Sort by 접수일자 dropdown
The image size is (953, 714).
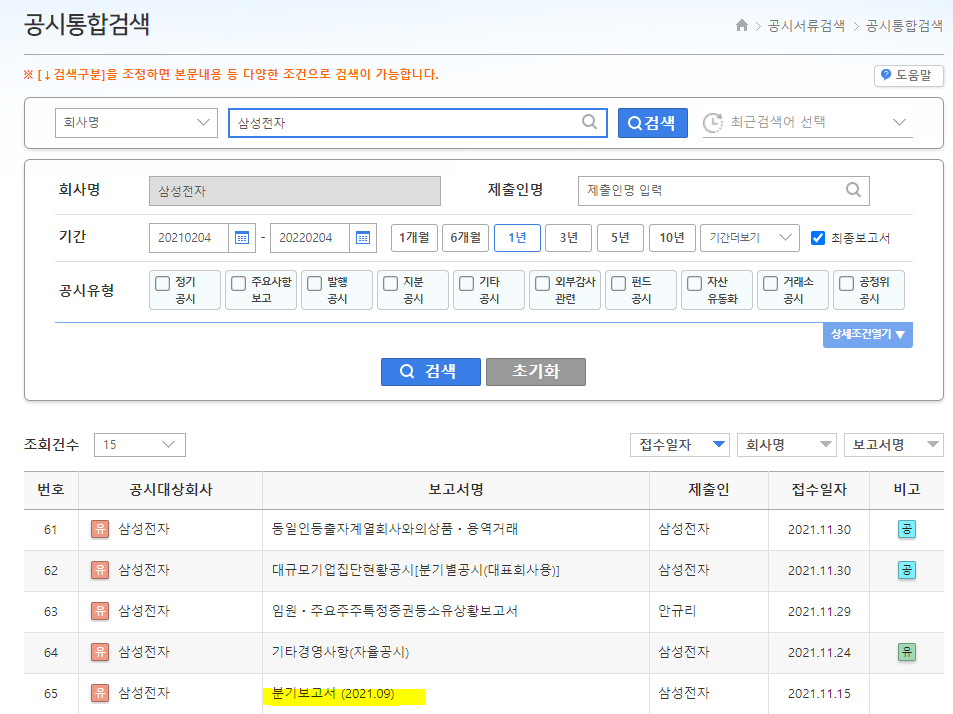point(680,445)
